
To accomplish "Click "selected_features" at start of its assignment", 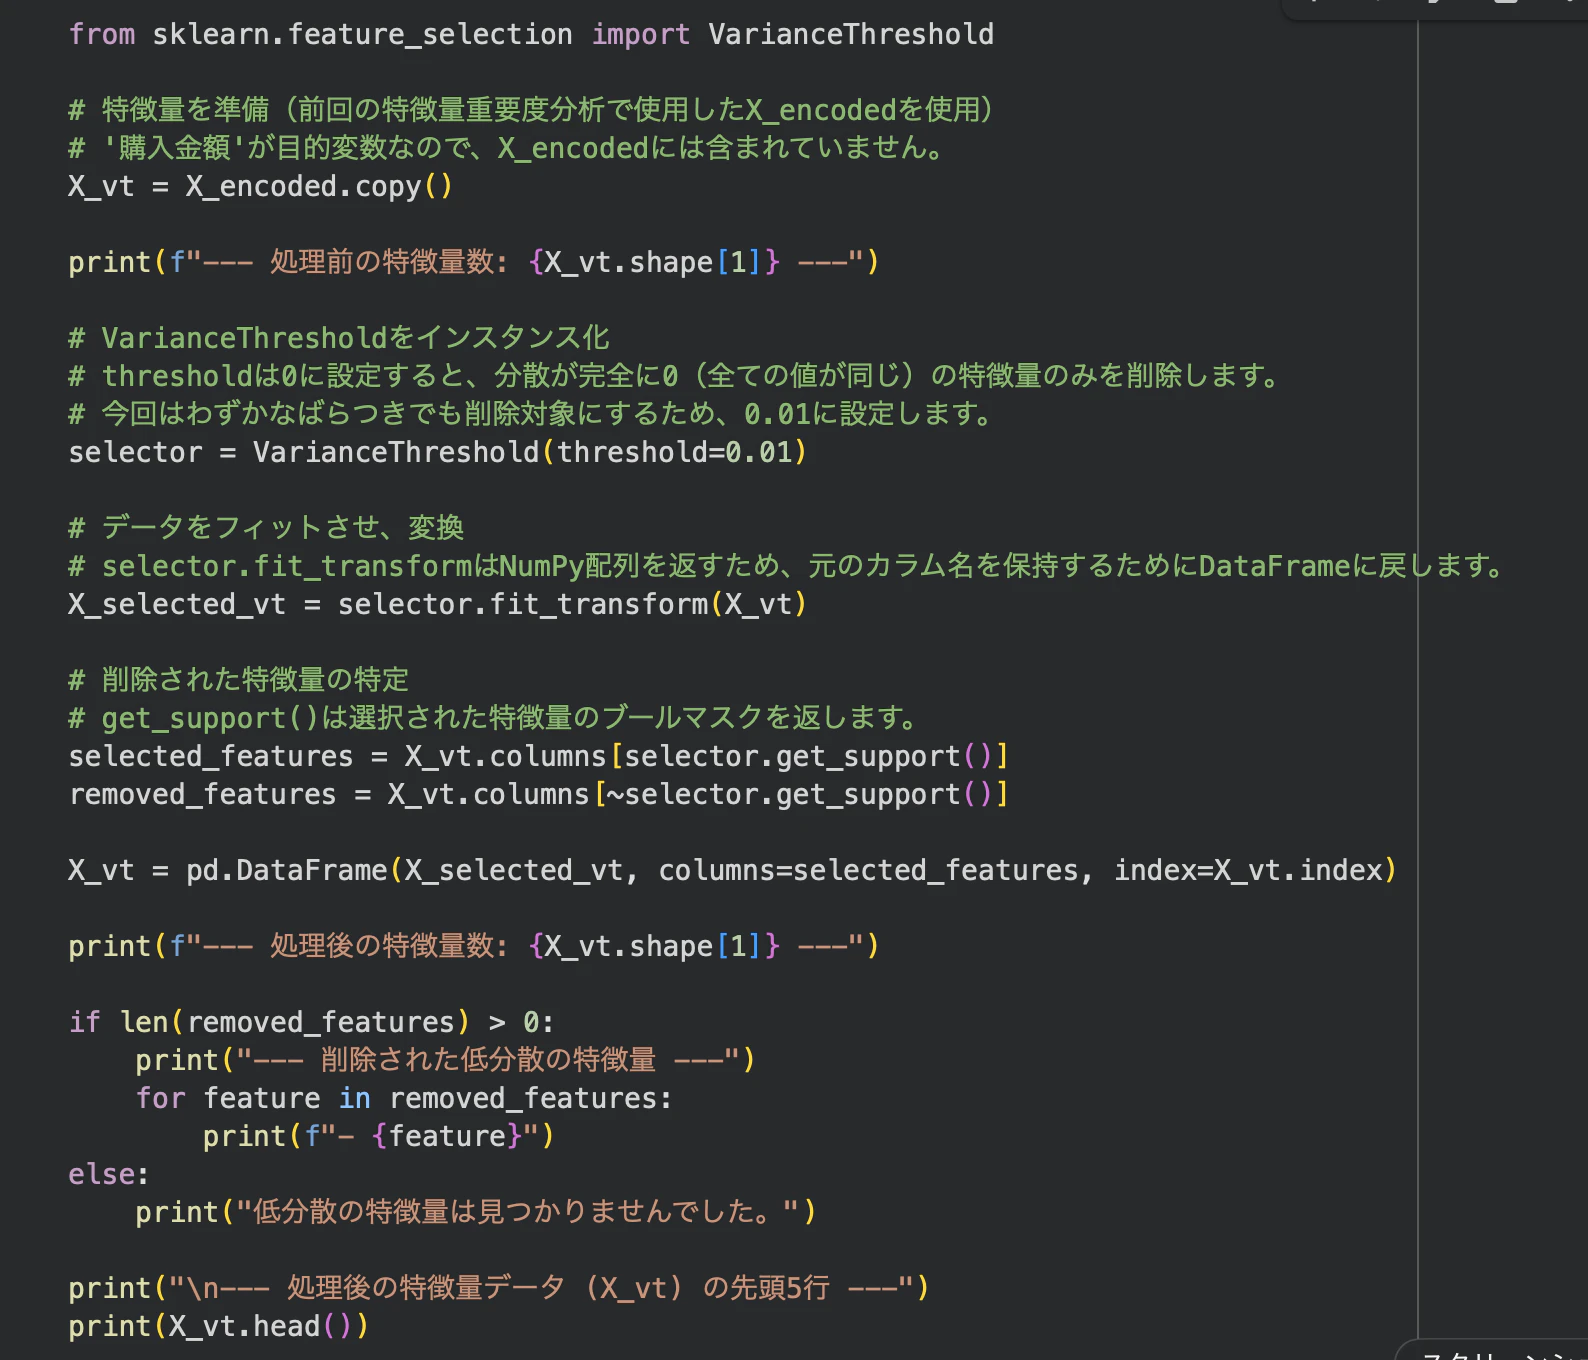I will (211, 756).
